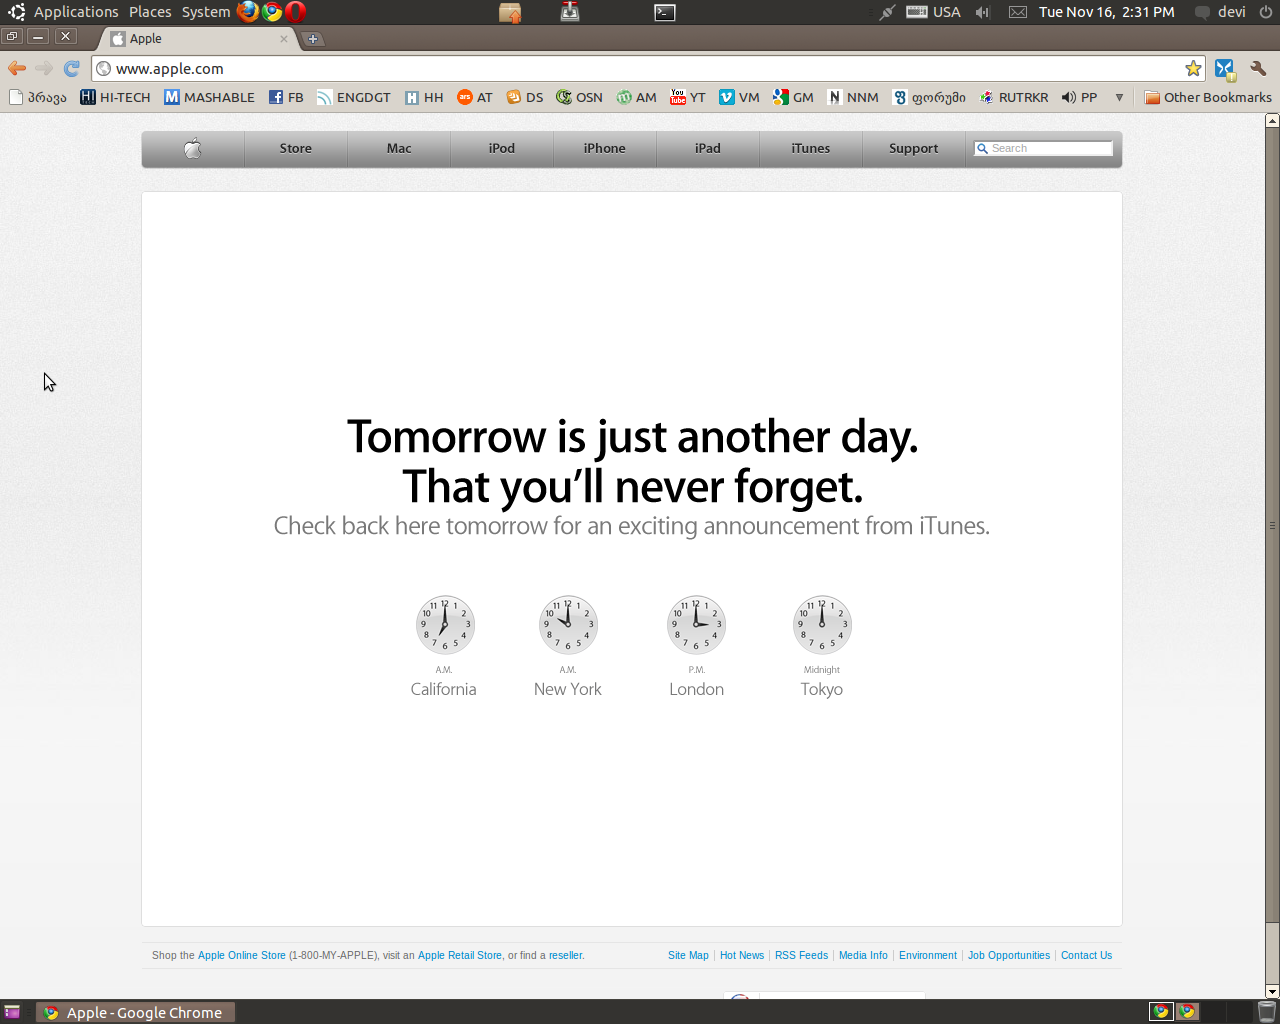Screen dimensions: 1280x1024
Task: Click the vertical scrollbar down arrow
Action: pyautogui.click(x=1272, y=992)
